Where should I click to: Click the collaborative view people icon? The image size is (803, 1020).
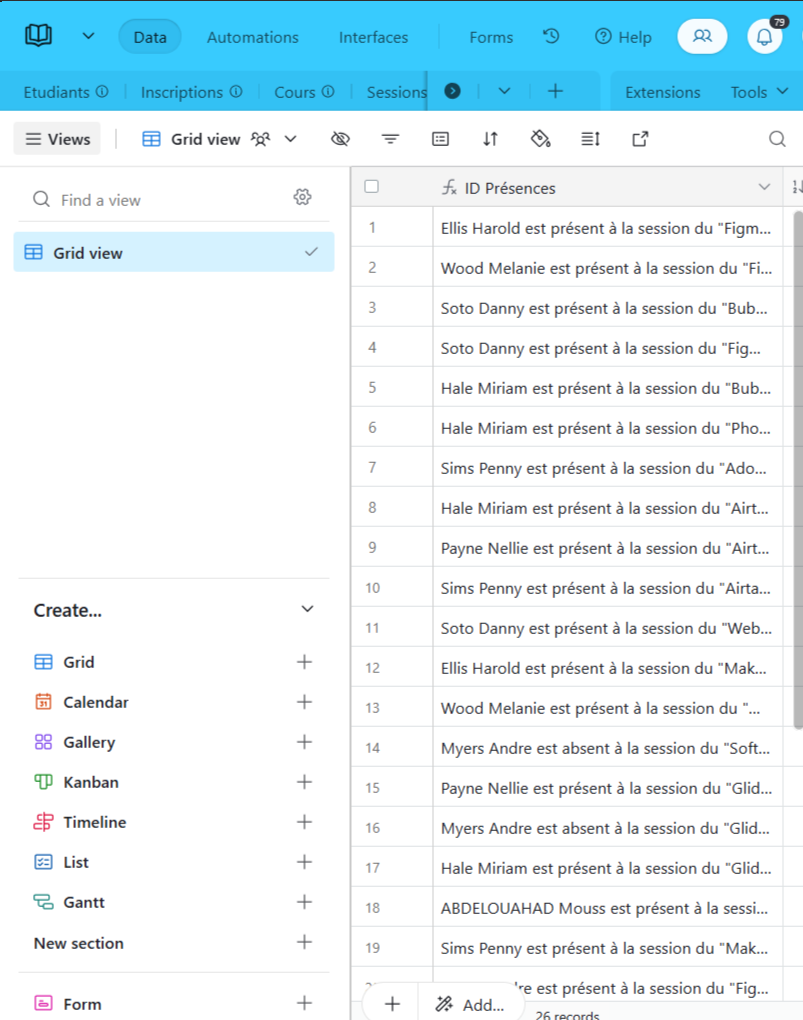coord(260,139)
